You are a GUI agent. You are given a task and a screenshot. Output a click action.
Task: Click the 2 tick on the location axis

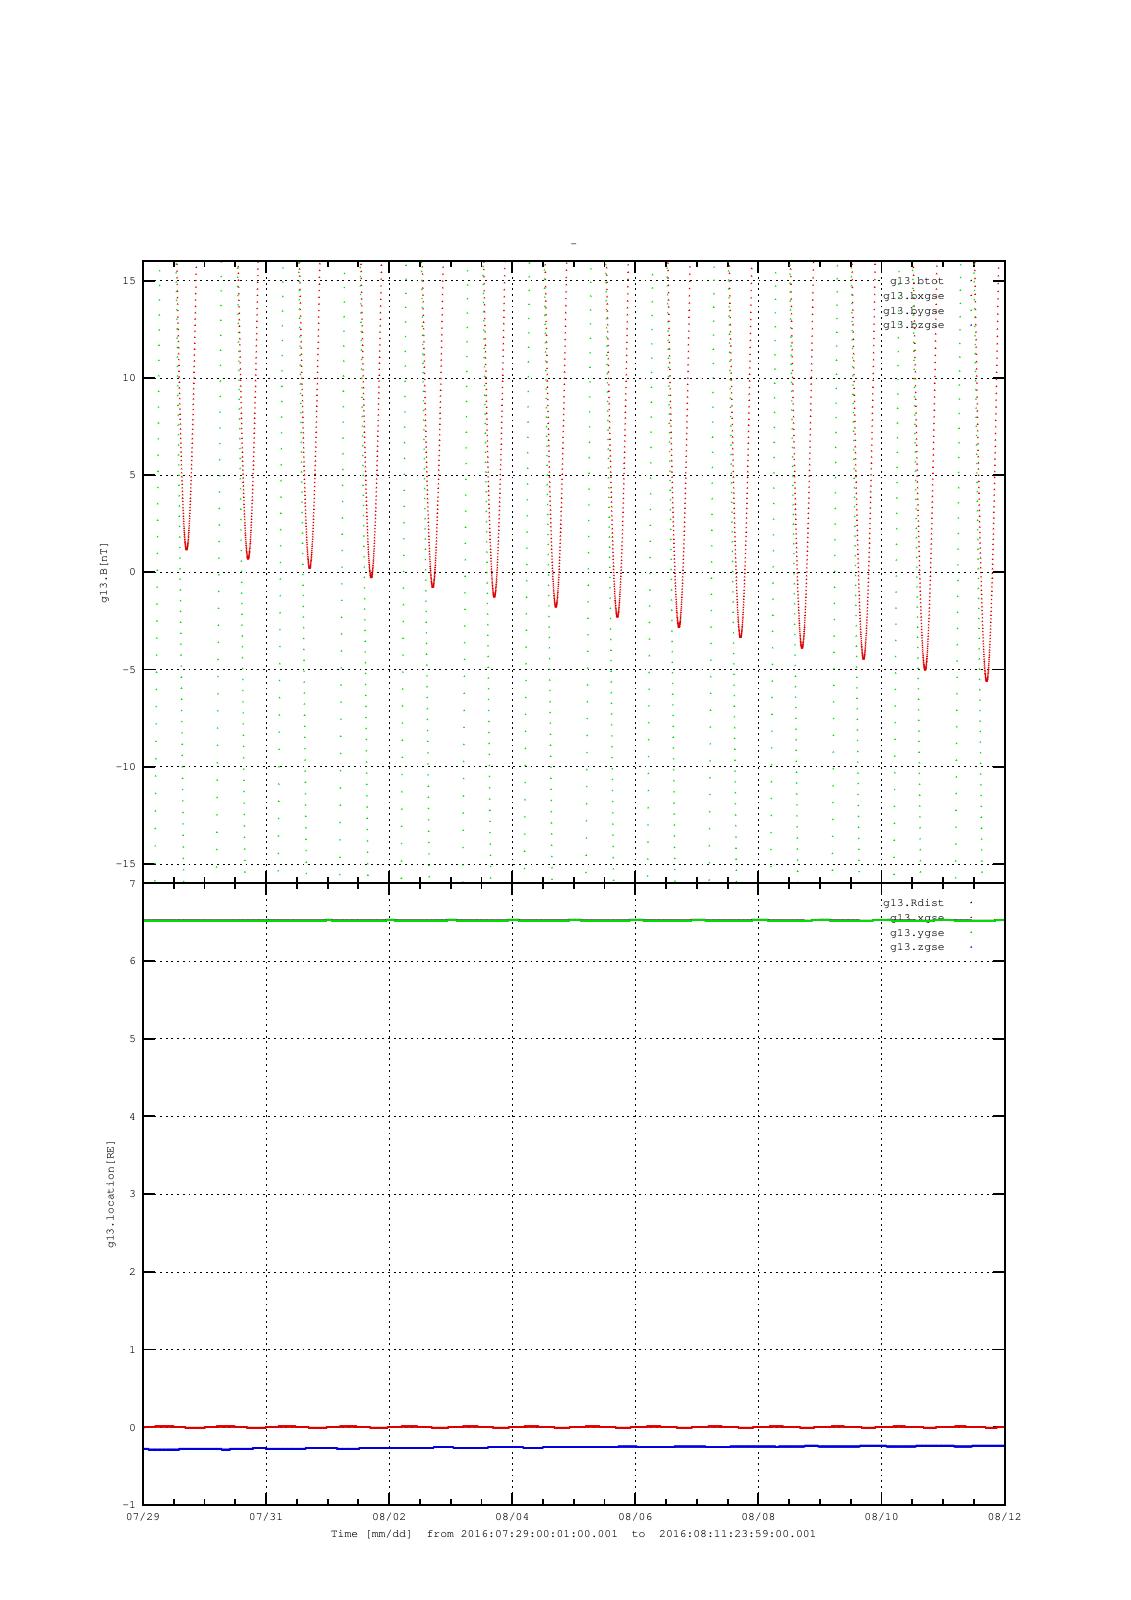click(132, 1272)
